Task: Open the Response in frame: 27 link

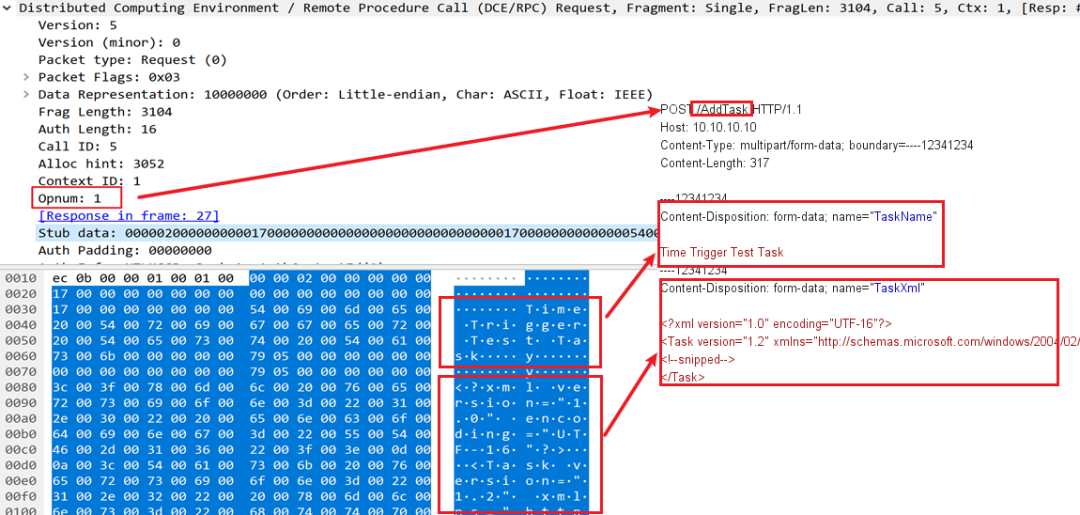Action: (128, 216)
